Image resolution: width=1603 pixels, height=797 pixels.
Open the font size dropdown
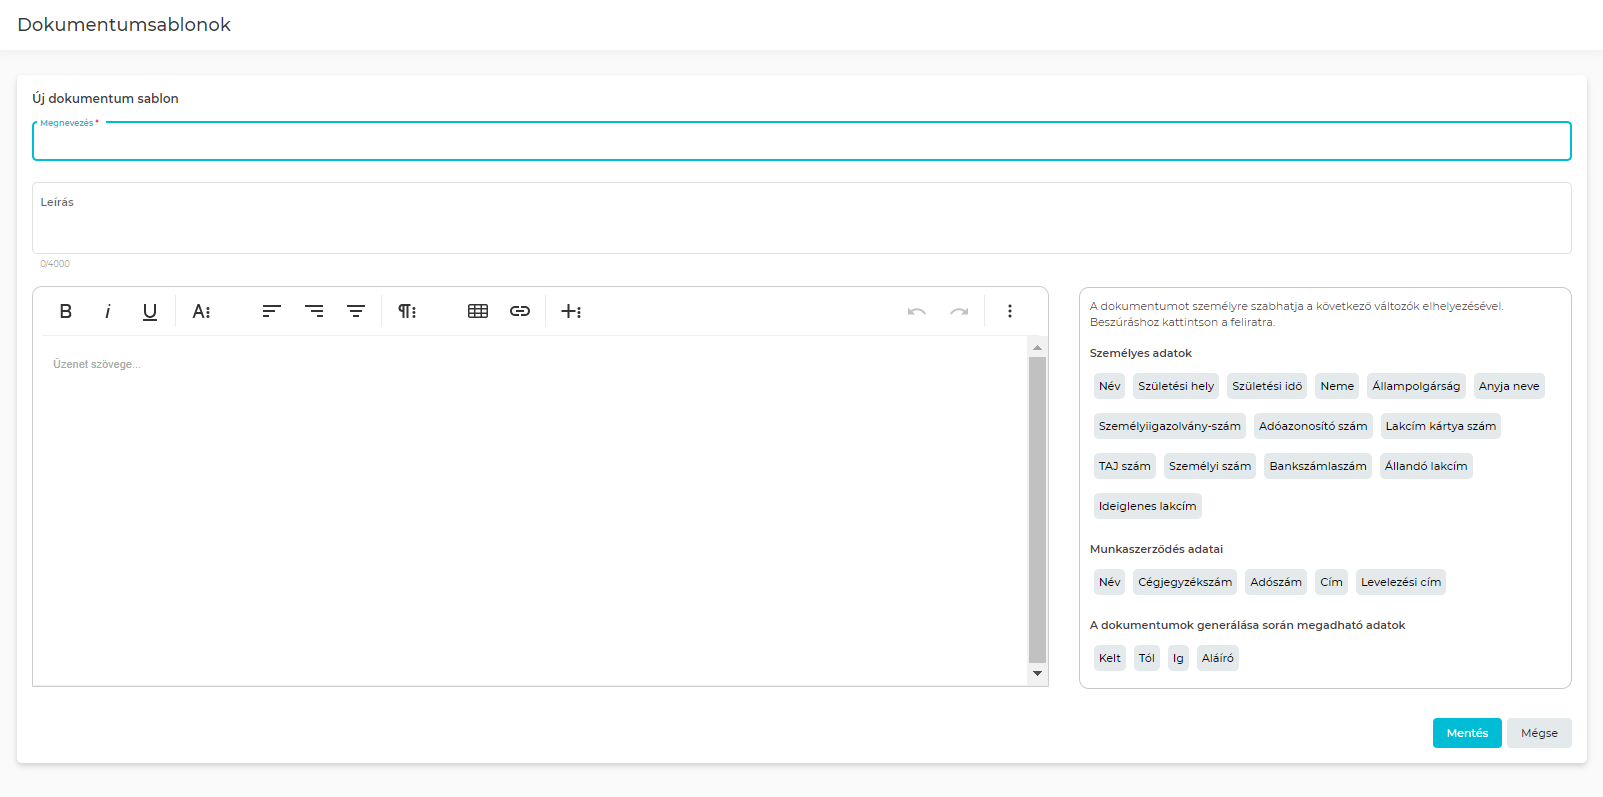point(202,311)
